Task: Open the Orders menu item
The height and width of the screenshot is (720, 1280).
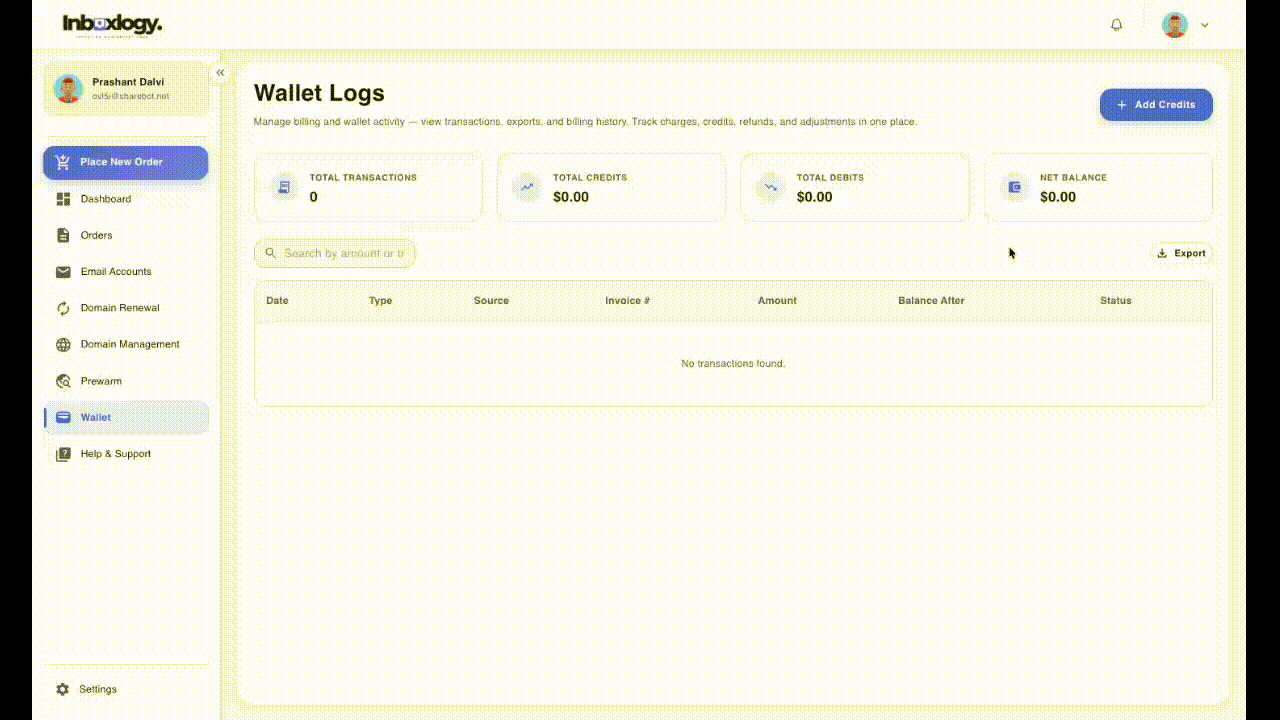Action: [x=126, y=235]
